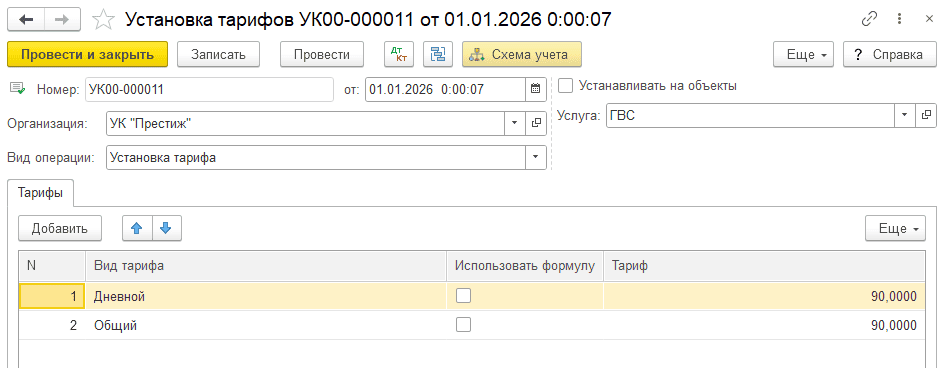
Task: Open calendar picker for the date field
Action: (535, 90)
